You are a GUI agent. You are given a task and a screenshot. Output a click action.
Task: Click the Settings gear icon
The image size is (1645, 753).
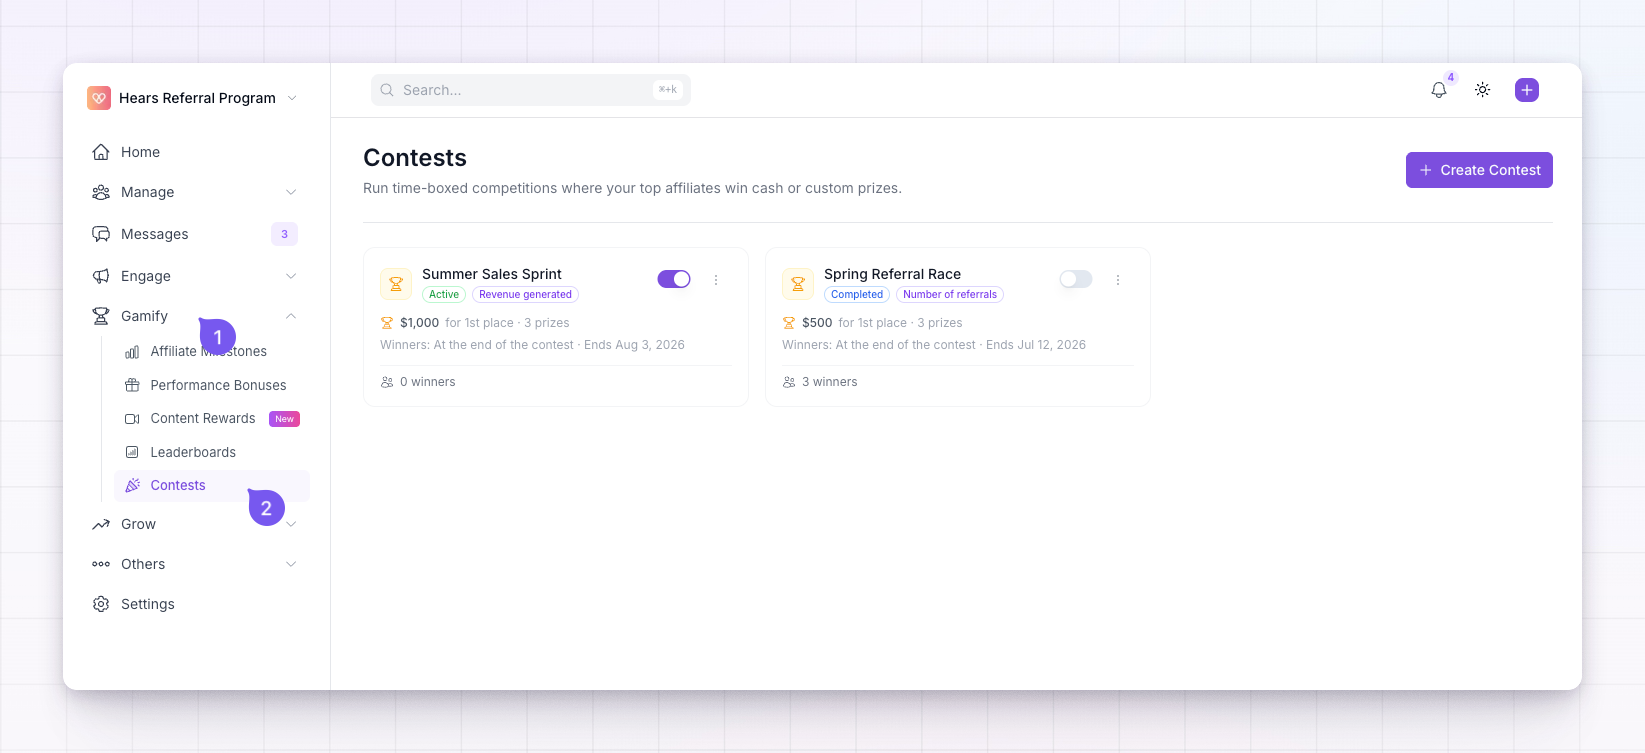coord(101,604)
